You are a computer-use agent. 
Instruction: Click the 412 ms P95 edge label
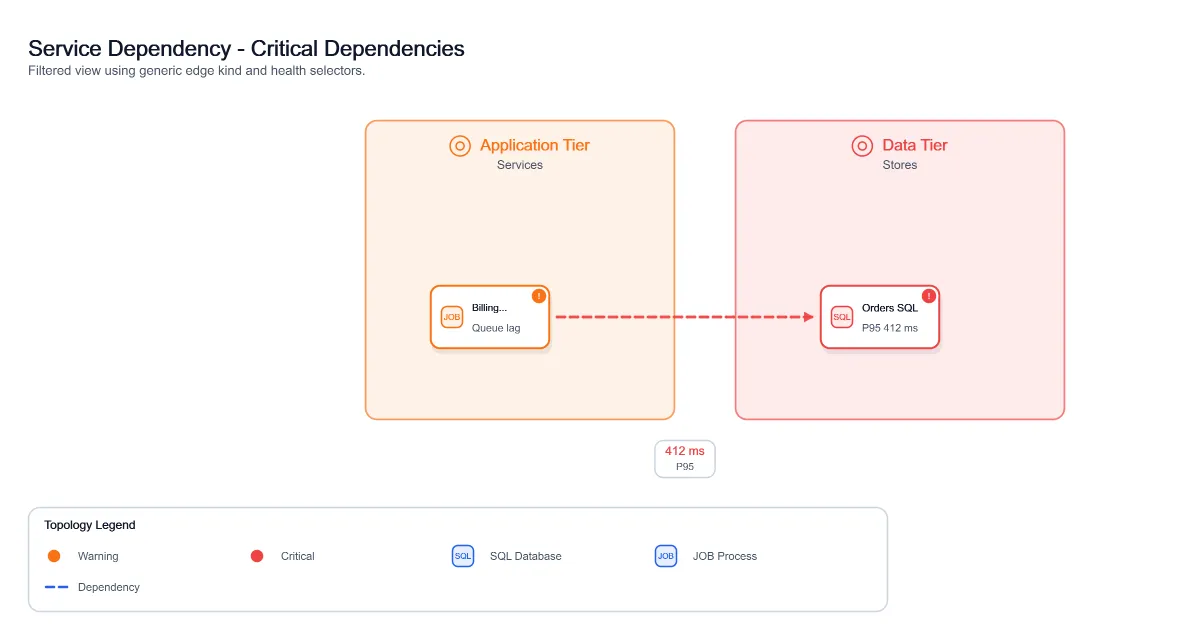click(685, 459)
